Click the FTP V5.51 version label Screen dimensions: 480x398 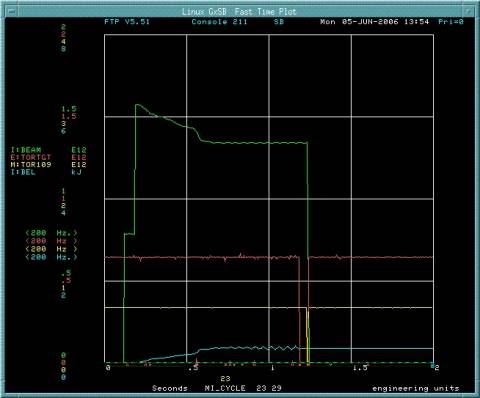pyautogui.click(x=127, y=22)
